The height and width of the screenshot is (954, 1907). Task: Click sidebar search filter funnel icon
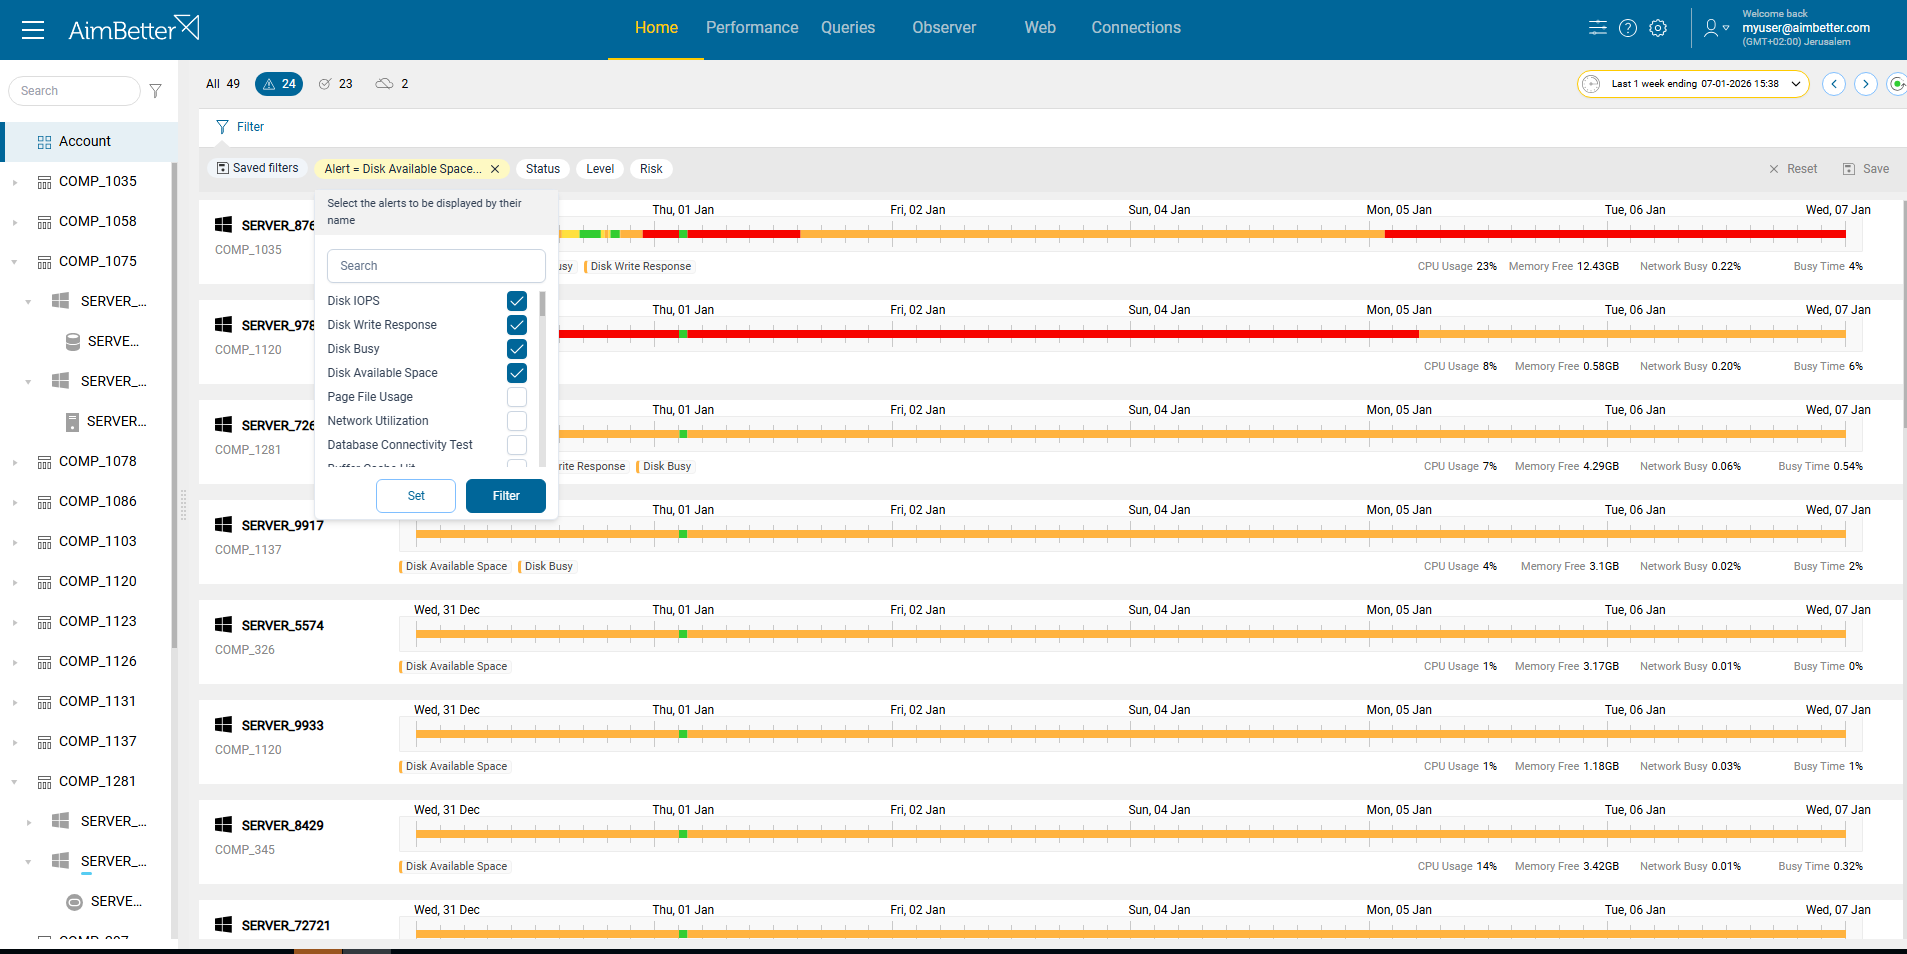pyautogui.click(x=156, y=91)
